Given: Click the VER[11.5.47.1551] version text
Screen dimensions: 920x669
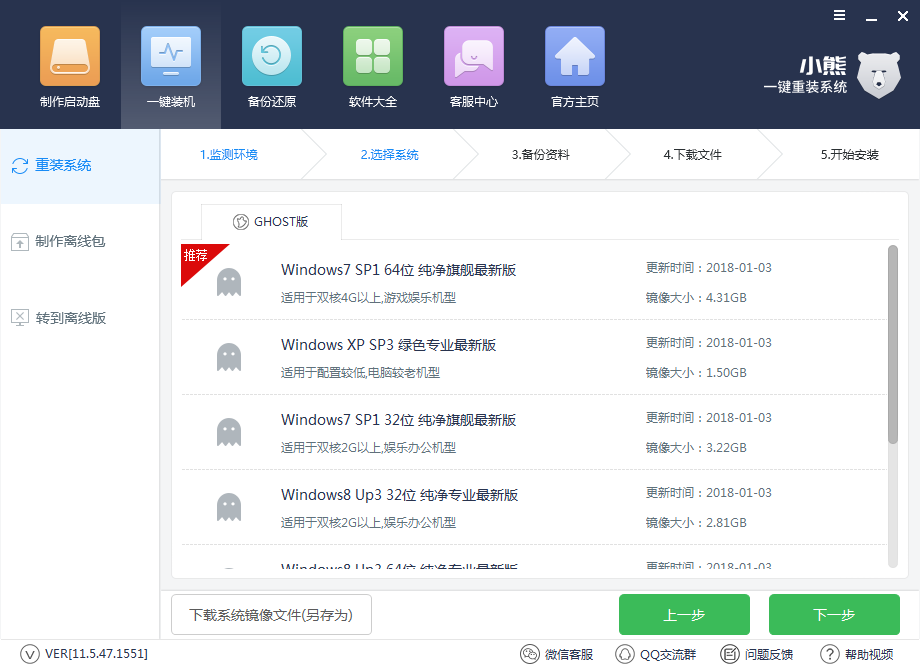Looking at the screenshot, I should [x=96, y=654].
